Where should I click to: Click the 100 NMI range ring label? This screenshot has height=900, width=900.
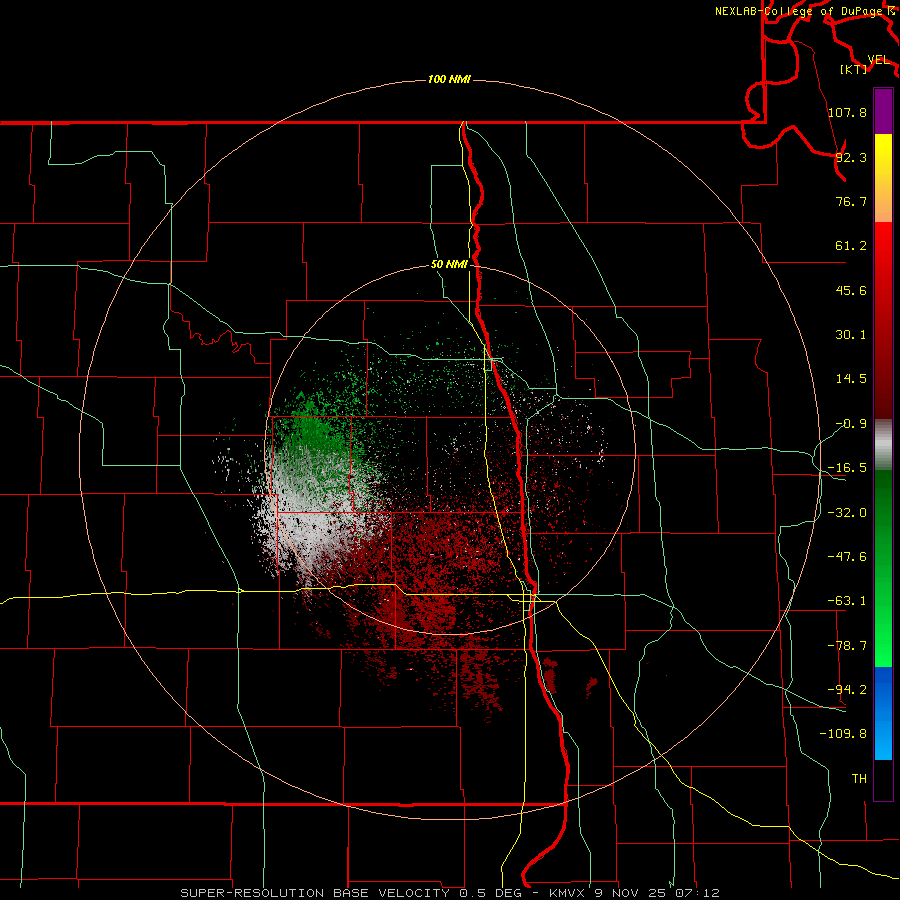(x=449, y=79)
